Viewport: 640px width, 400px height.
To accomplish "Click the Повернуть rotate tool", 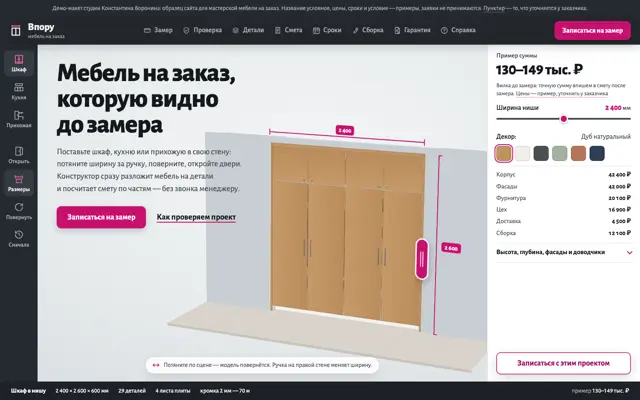I will point(19,211).
